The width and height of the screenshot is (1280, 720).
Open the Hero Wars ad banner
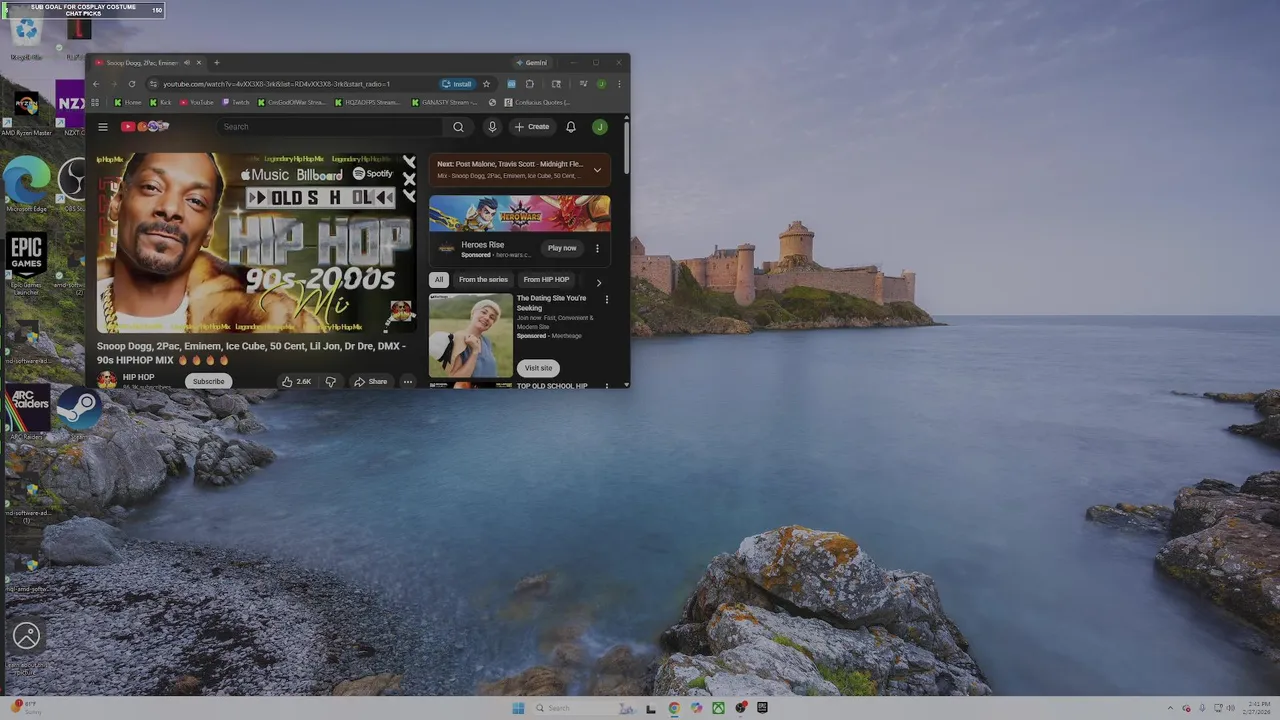tap(520, 214)
